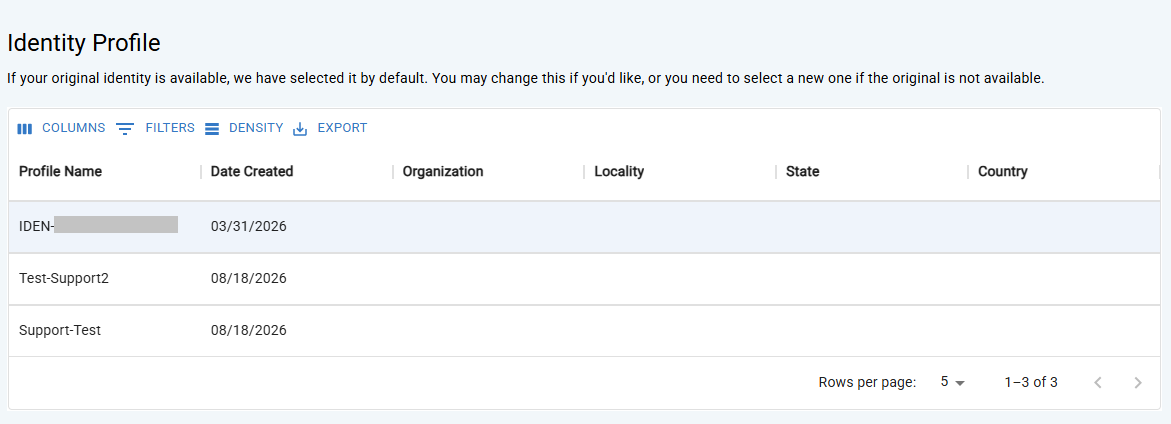The width and height of the screenshot is (1171, 424).
Task: Open the Filters panel
Action: [x=155, y=128]
